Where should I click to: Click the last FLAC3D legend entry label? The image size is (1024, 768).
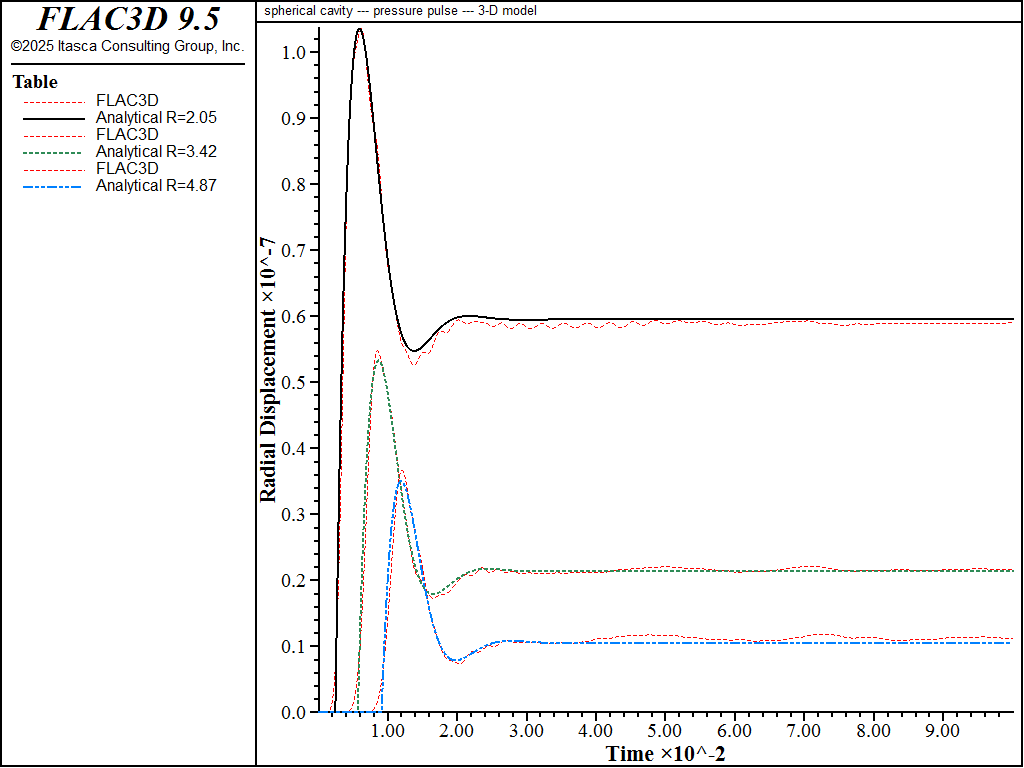coord(127,168)
